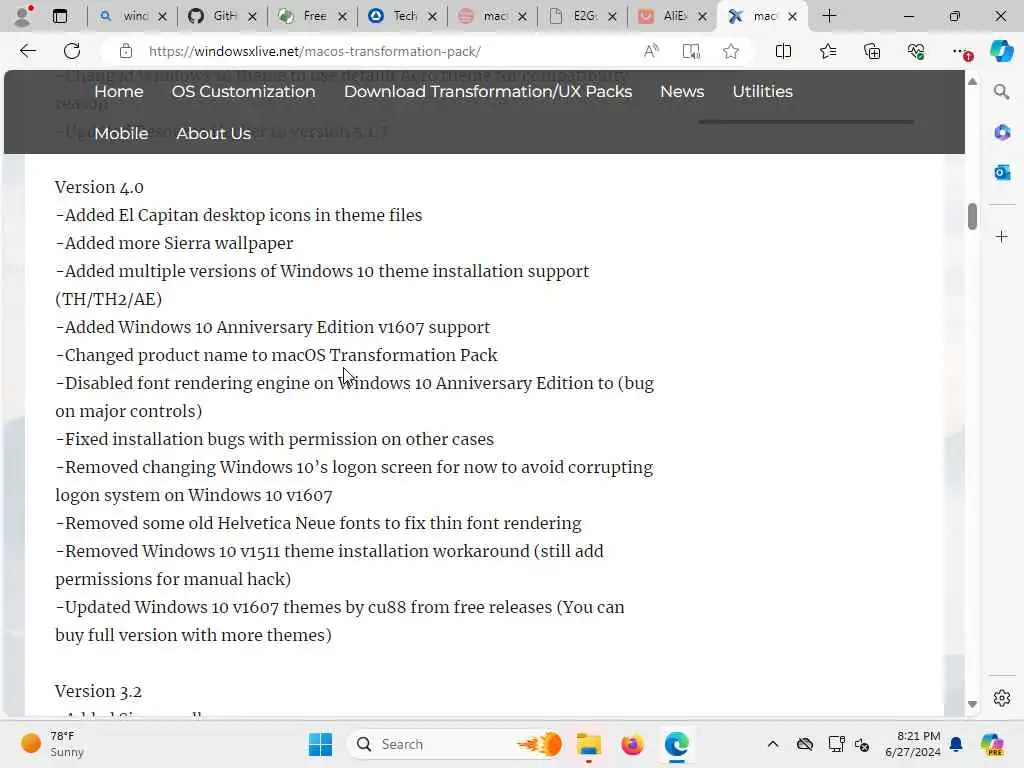Click the page vertical scrollbar thumb

972,216
